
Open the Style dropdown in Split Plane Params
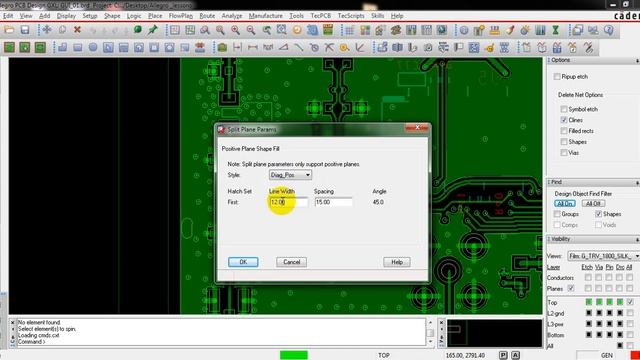tap(290, 175)
